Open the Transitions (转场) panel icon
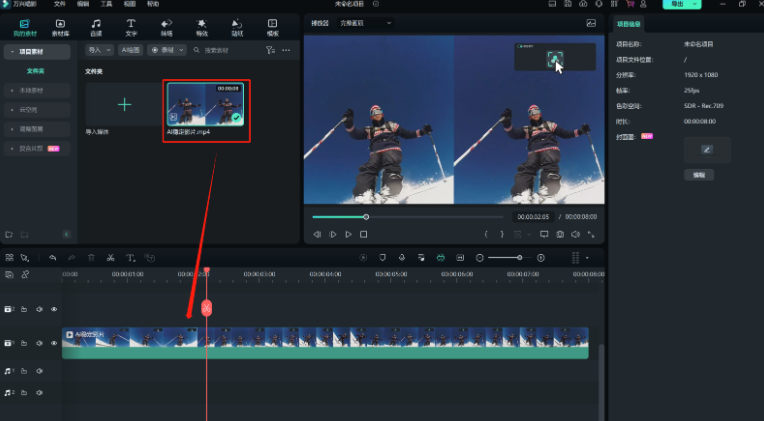764x421 pixels. click(x=166, y=25)
